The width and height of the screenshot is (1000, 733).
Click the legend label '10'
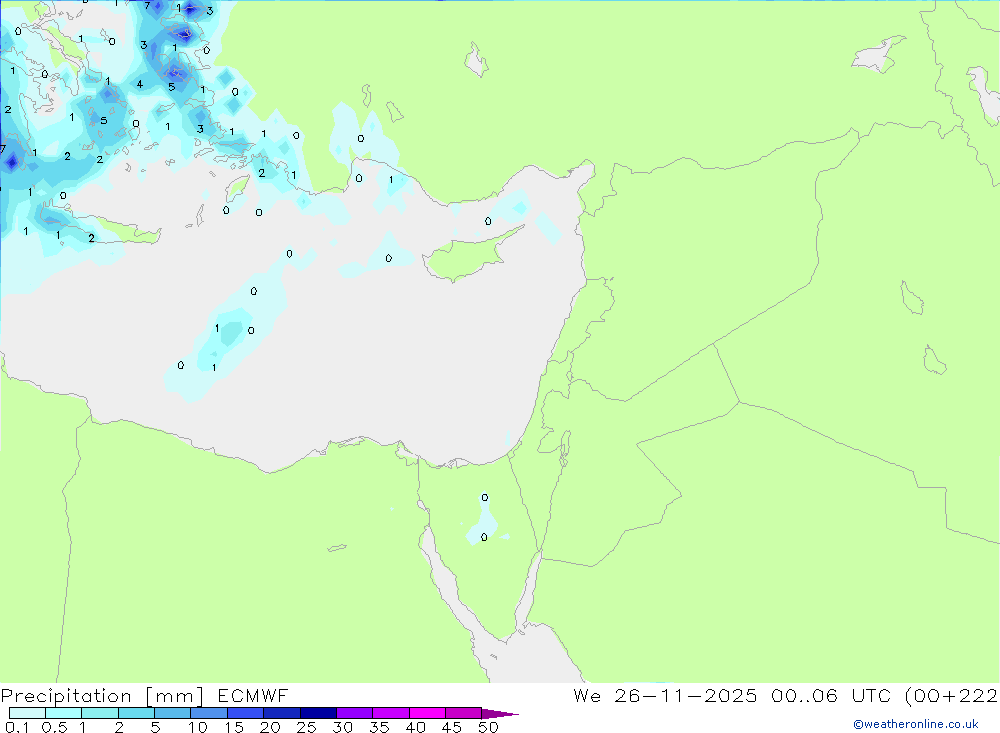click(x=198, y=727)
